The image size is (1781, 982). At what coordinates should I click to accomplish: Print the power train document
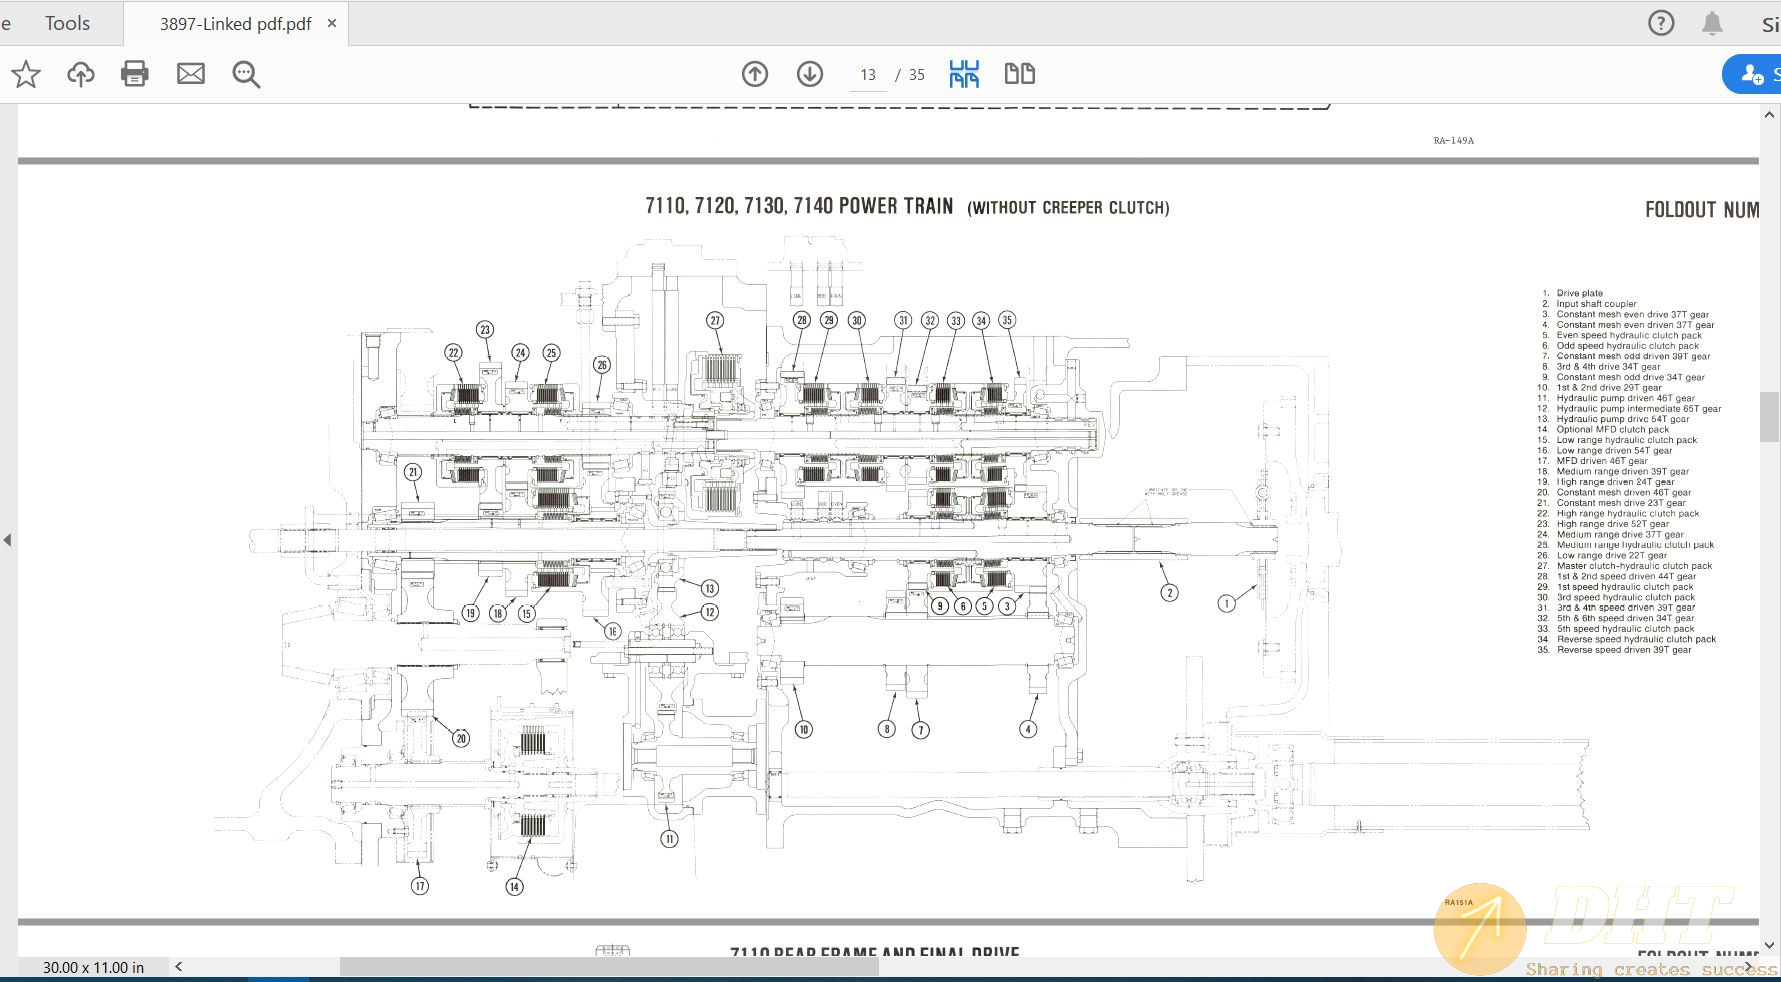[x=135, y=73]
